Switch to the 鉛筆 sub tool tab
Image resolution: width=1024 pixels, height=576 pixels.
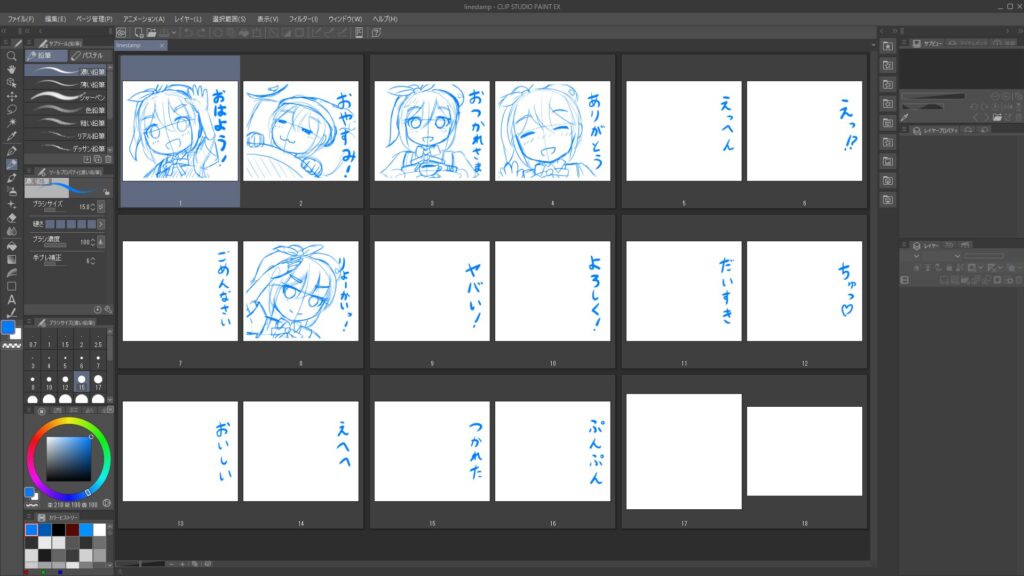pyautogui.click(x=46, y=55)
